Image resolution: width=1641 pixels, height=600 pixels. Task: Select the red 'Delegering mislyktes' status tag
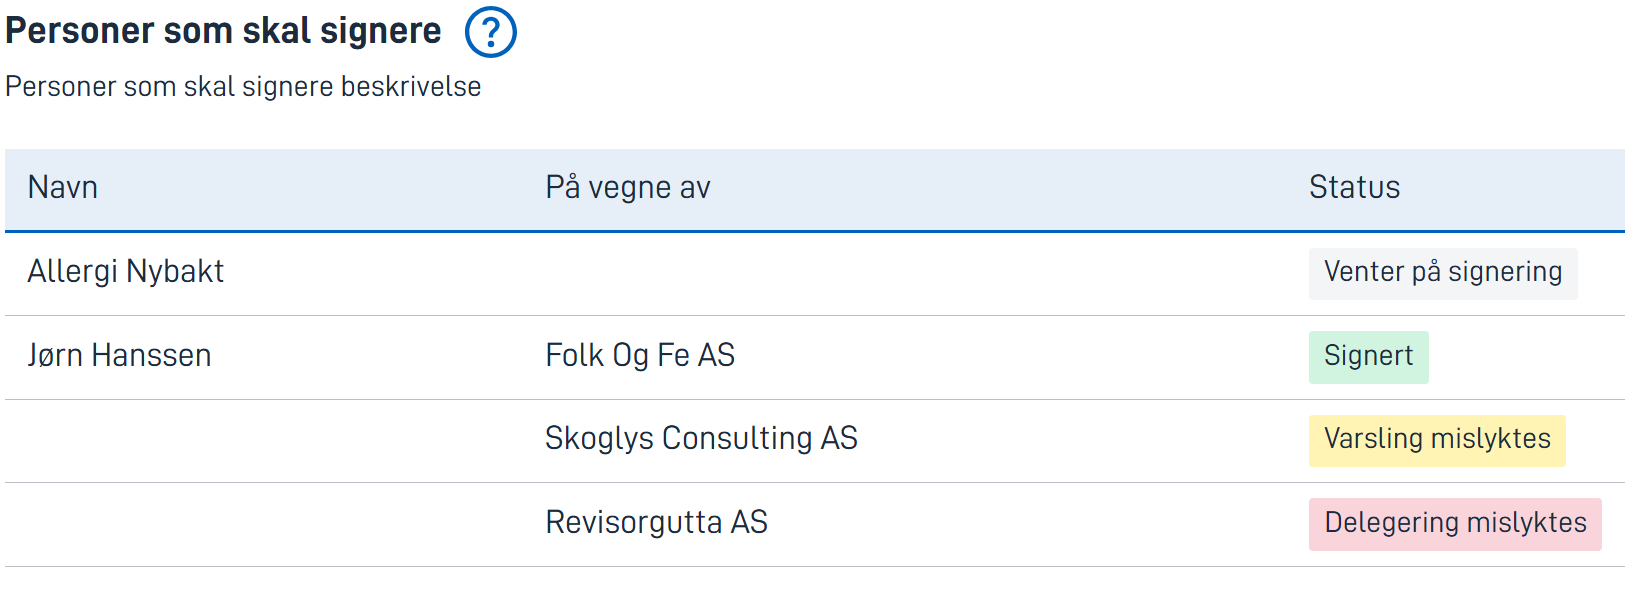tap(1455, 524)
